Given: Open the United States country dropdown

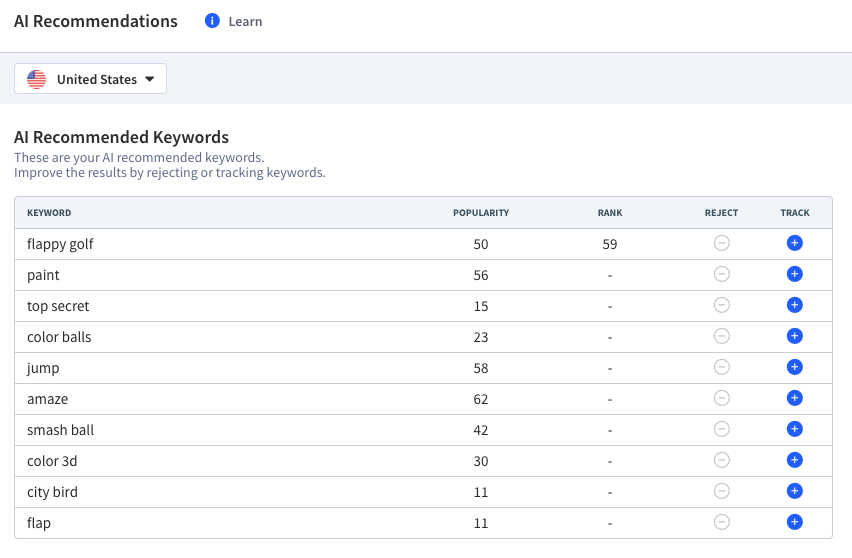Looking at the screenshot, I should tap(90, 79).
